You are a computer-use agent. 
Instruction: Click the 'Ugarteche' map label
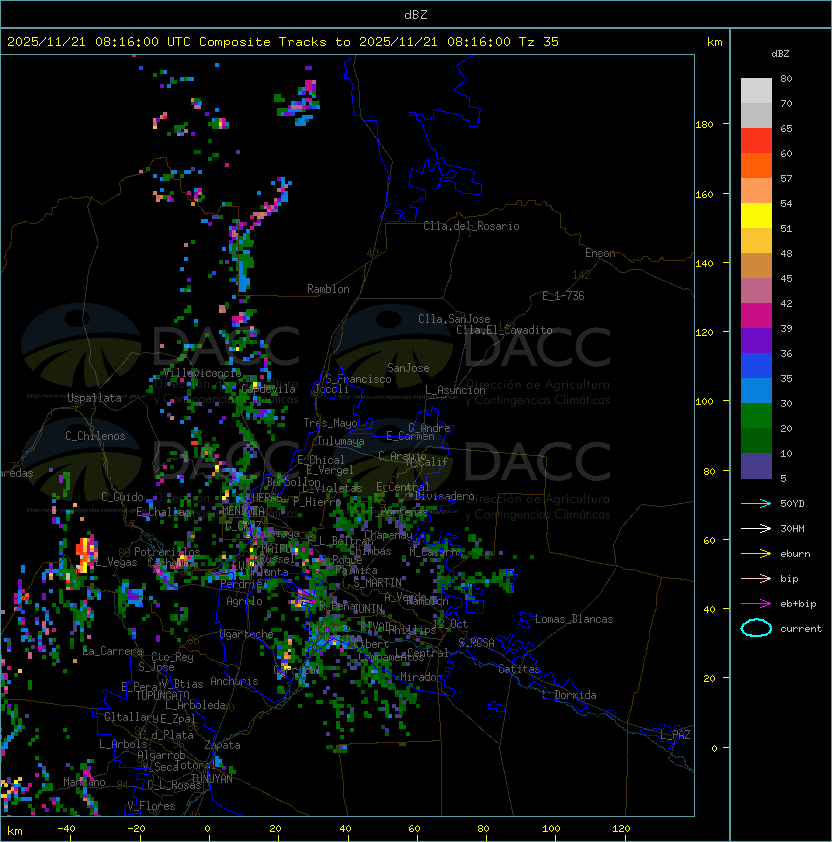point(246,634)
